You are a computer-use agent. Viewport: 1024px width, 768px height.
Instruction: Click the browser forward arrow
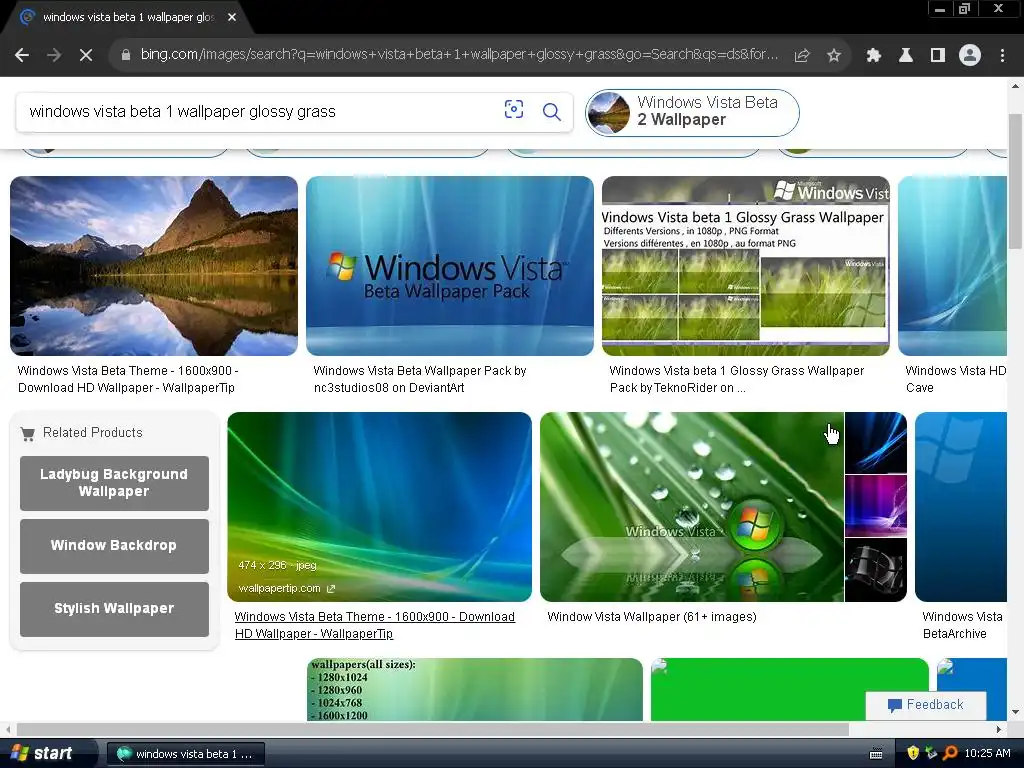tap(54, 56)
